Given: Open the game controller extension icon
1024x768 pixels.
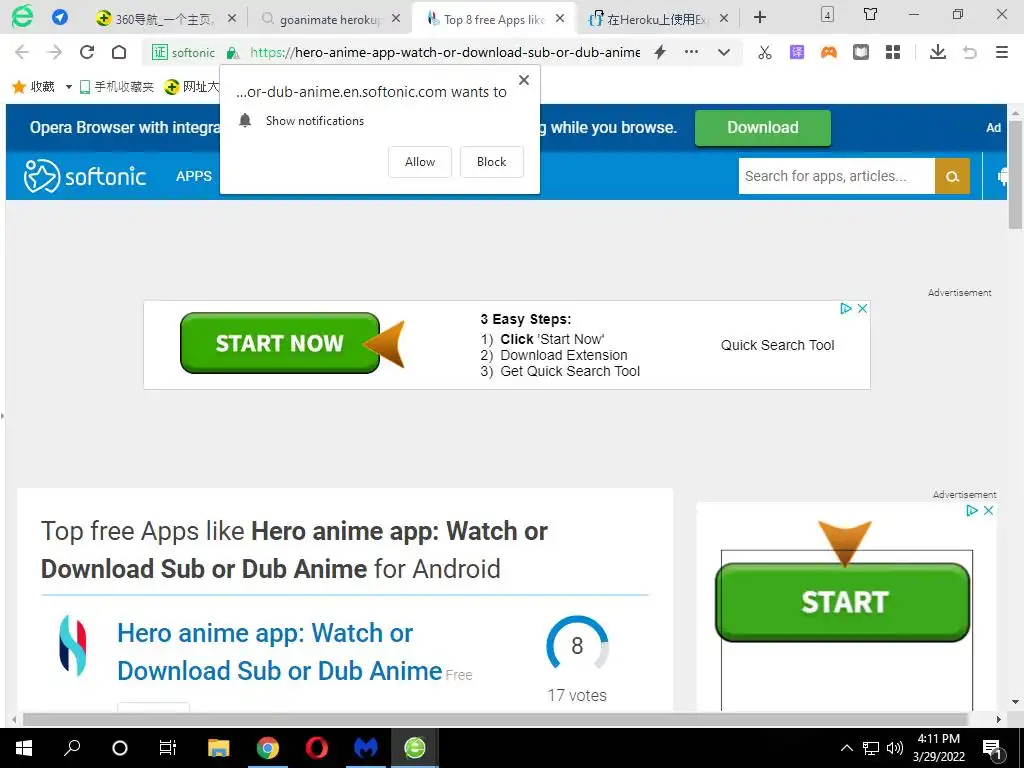Looking at the screenshot, I should [829, 52].
